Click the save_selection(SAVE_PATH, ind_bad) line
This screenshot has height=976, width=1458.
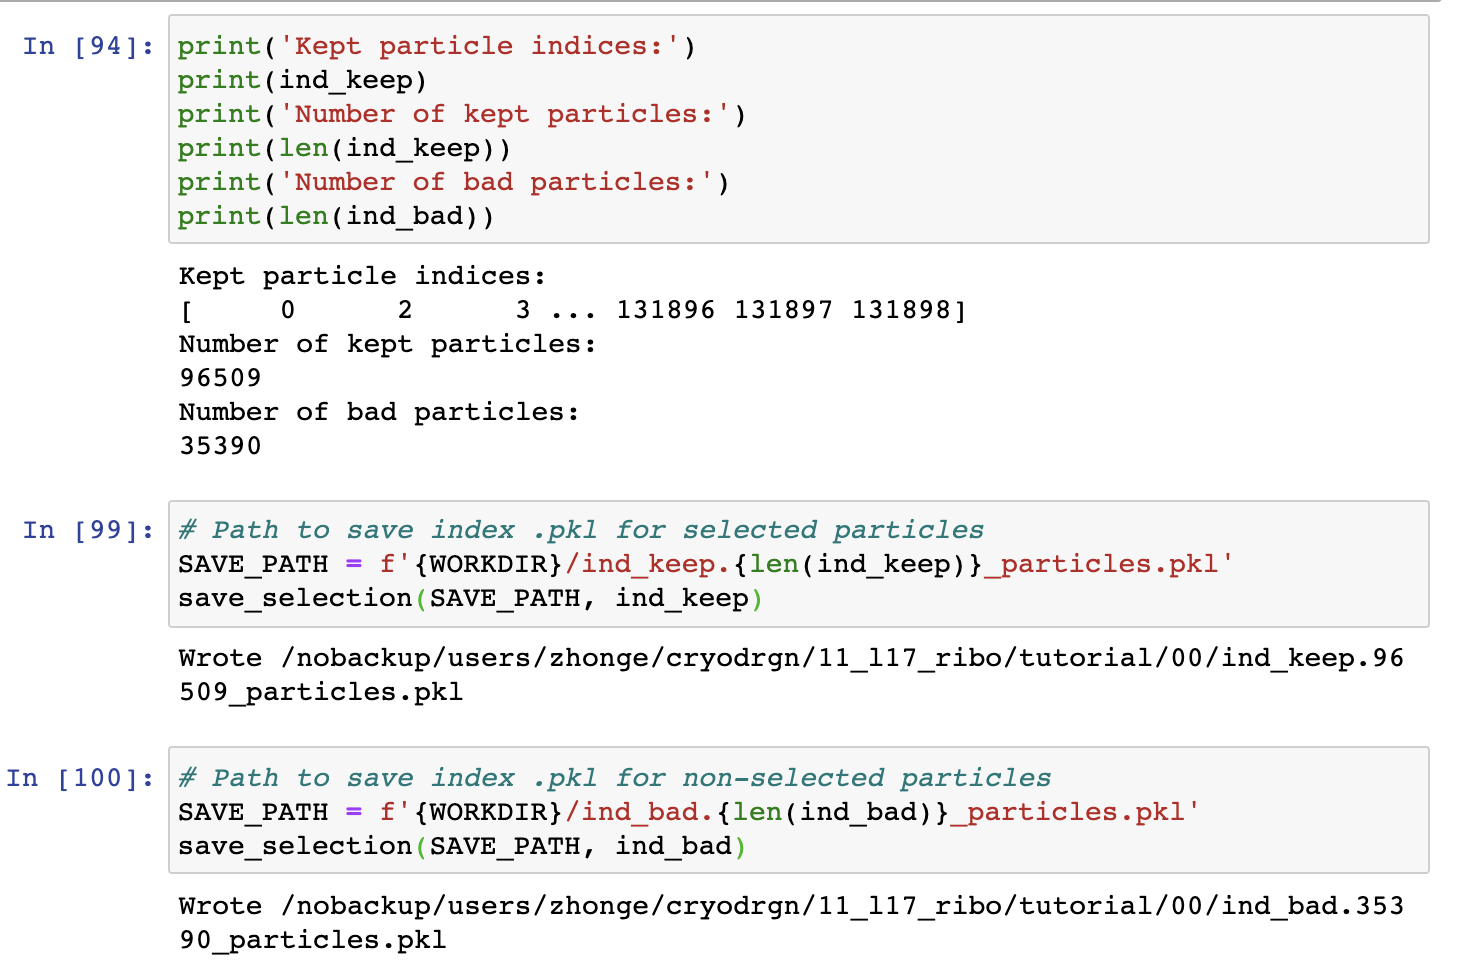[462, 846]
